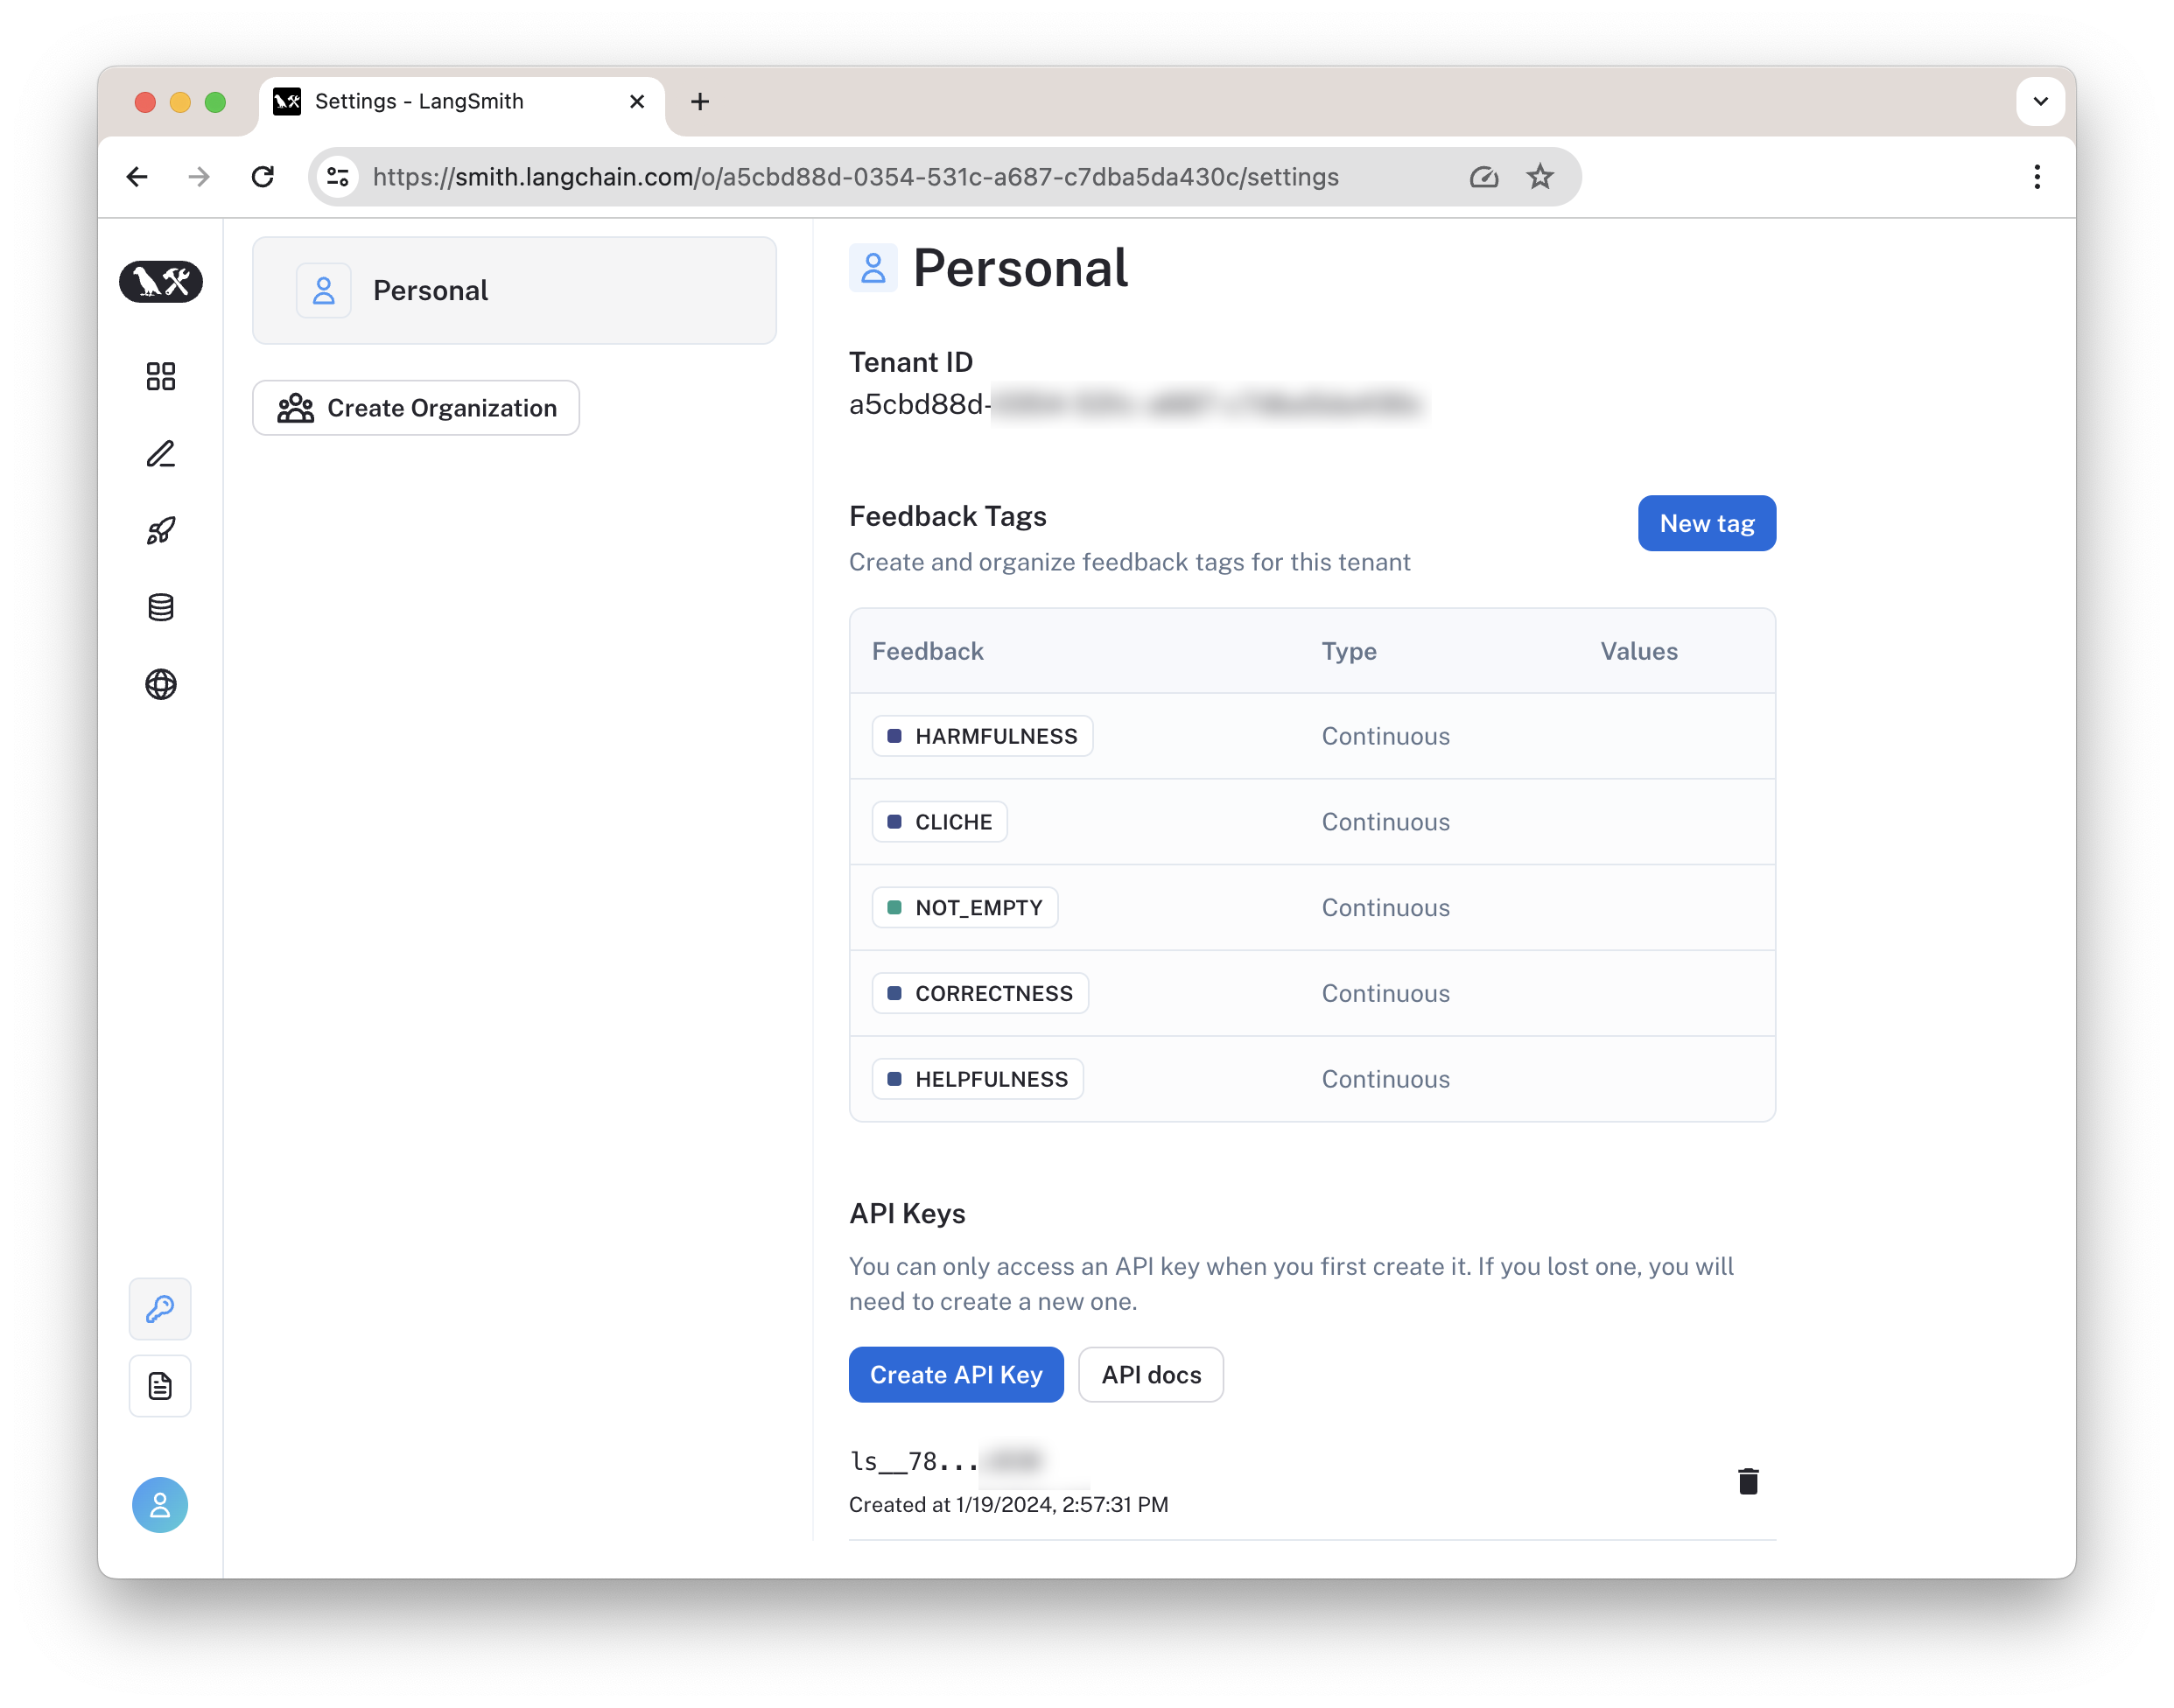The height and width of the screenshot is (1708, 2174).
Task: Open the hub globe icon
Action: click(x=160, y=684)
